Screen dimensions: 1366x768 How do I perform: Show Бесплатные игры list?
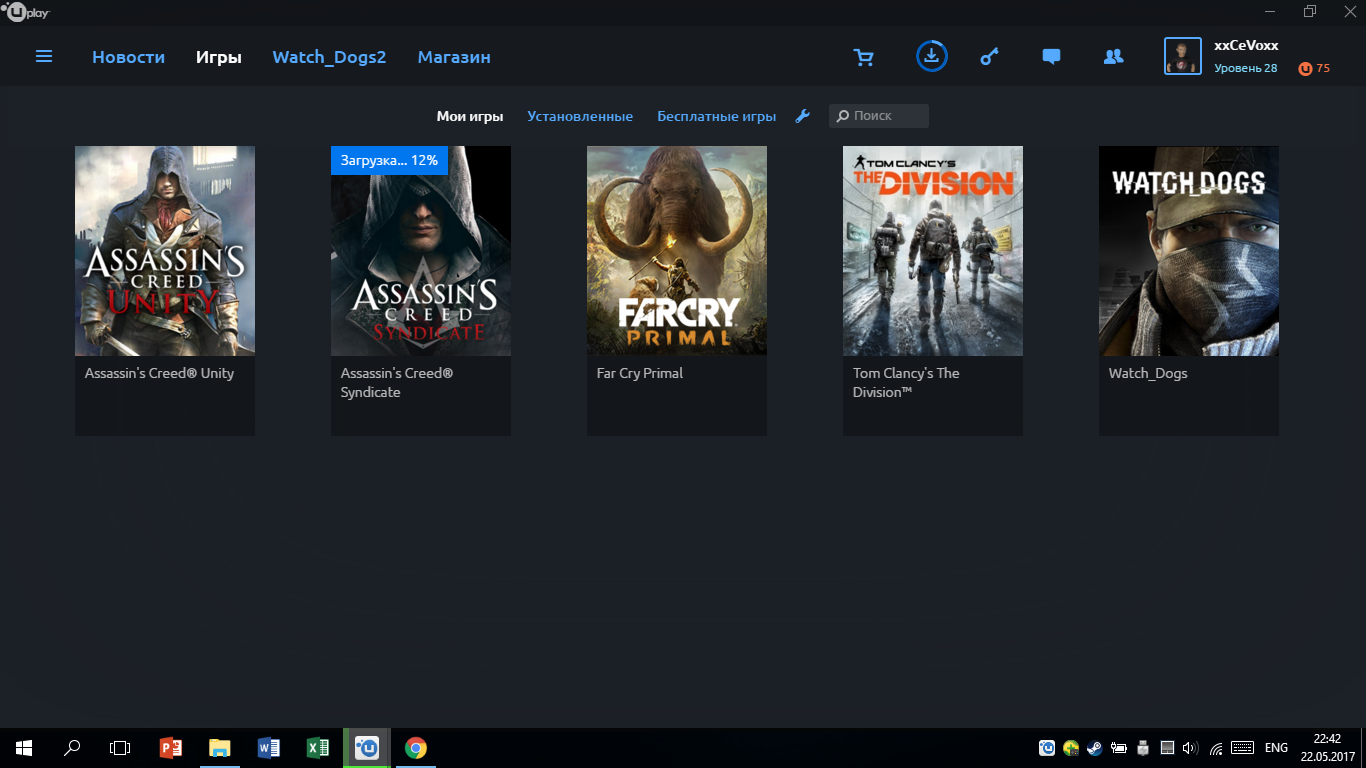[x=716, y=116]
